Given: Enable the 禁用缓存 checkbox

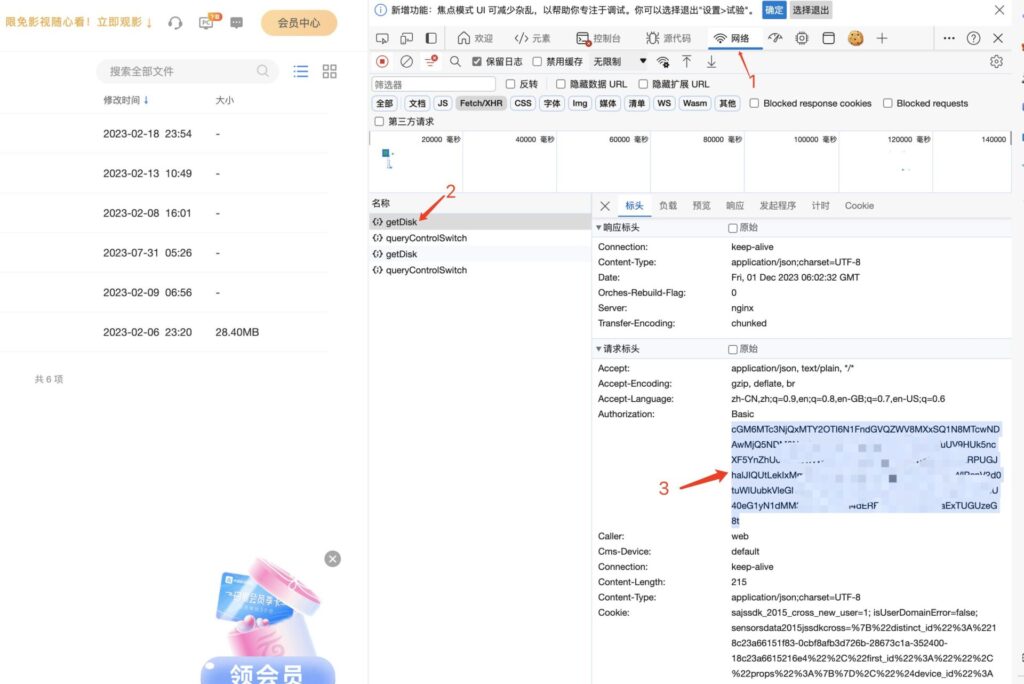Looking at the screenshot, I should (538, 61).
